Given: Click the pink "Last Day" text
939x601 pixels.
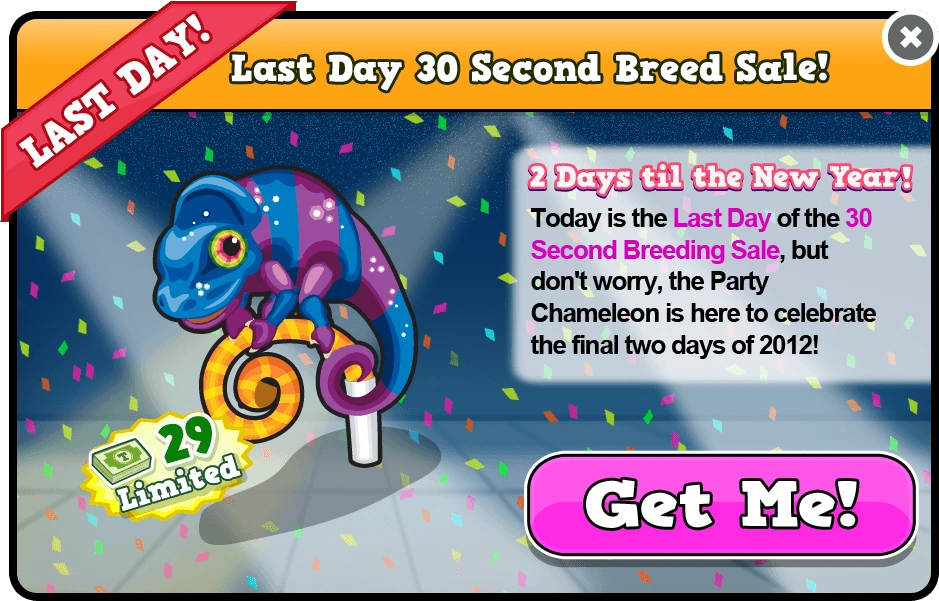Looking at the screenshot, I should [722, 218].
